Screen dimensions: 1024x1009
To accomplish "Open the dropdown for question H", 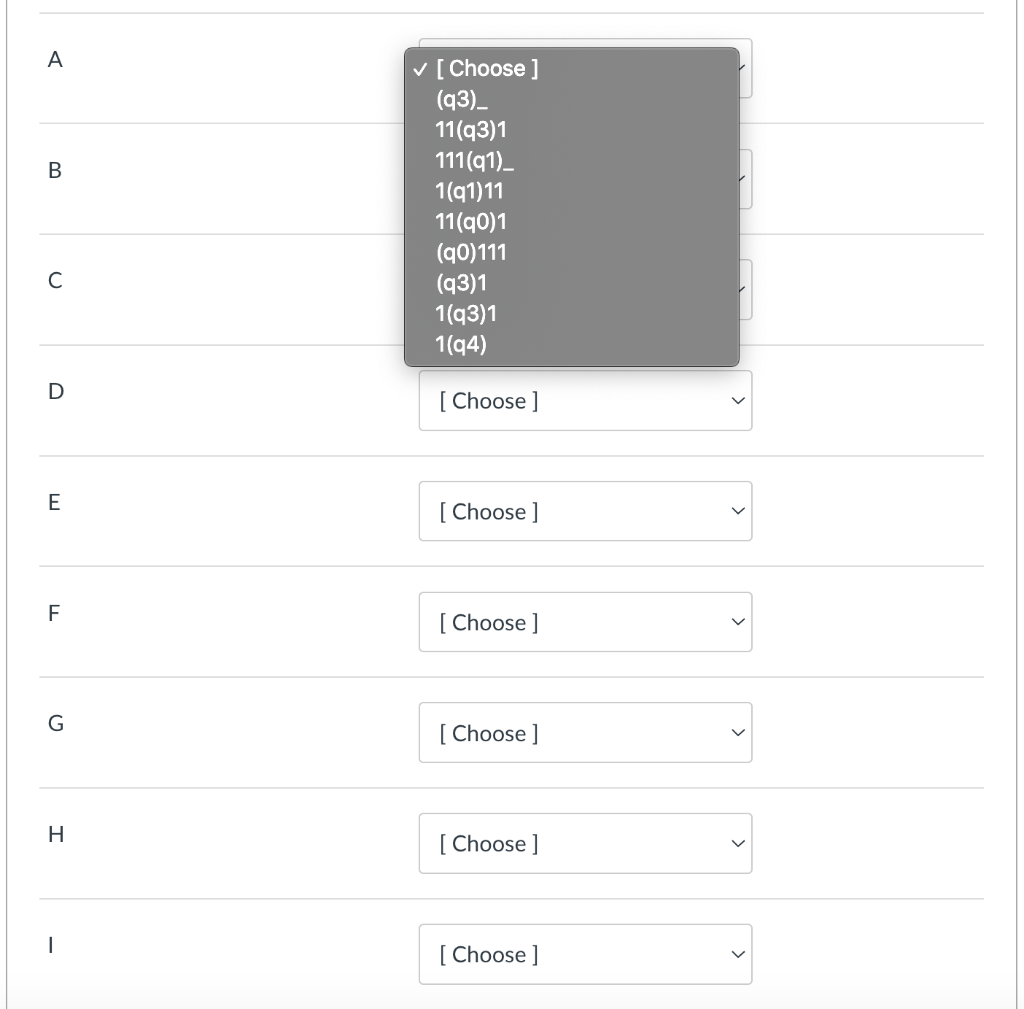I will tap(585, 843).
